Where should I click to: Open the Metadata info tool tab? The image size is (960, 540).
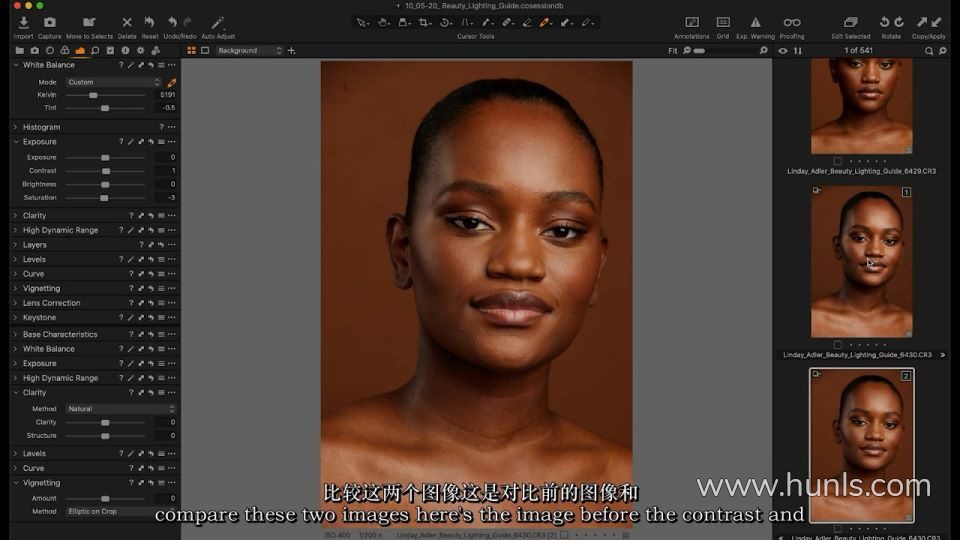pos(125,51)
